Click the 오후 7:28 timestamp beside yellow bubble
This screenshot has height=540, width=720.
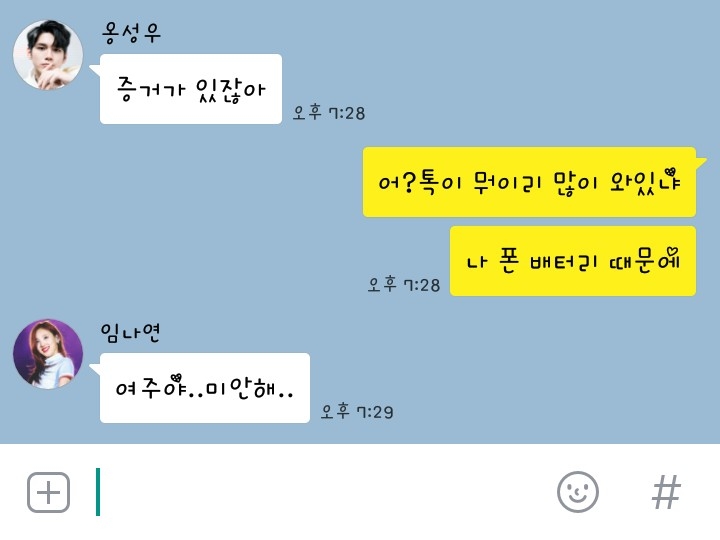[x=404, y=284]
